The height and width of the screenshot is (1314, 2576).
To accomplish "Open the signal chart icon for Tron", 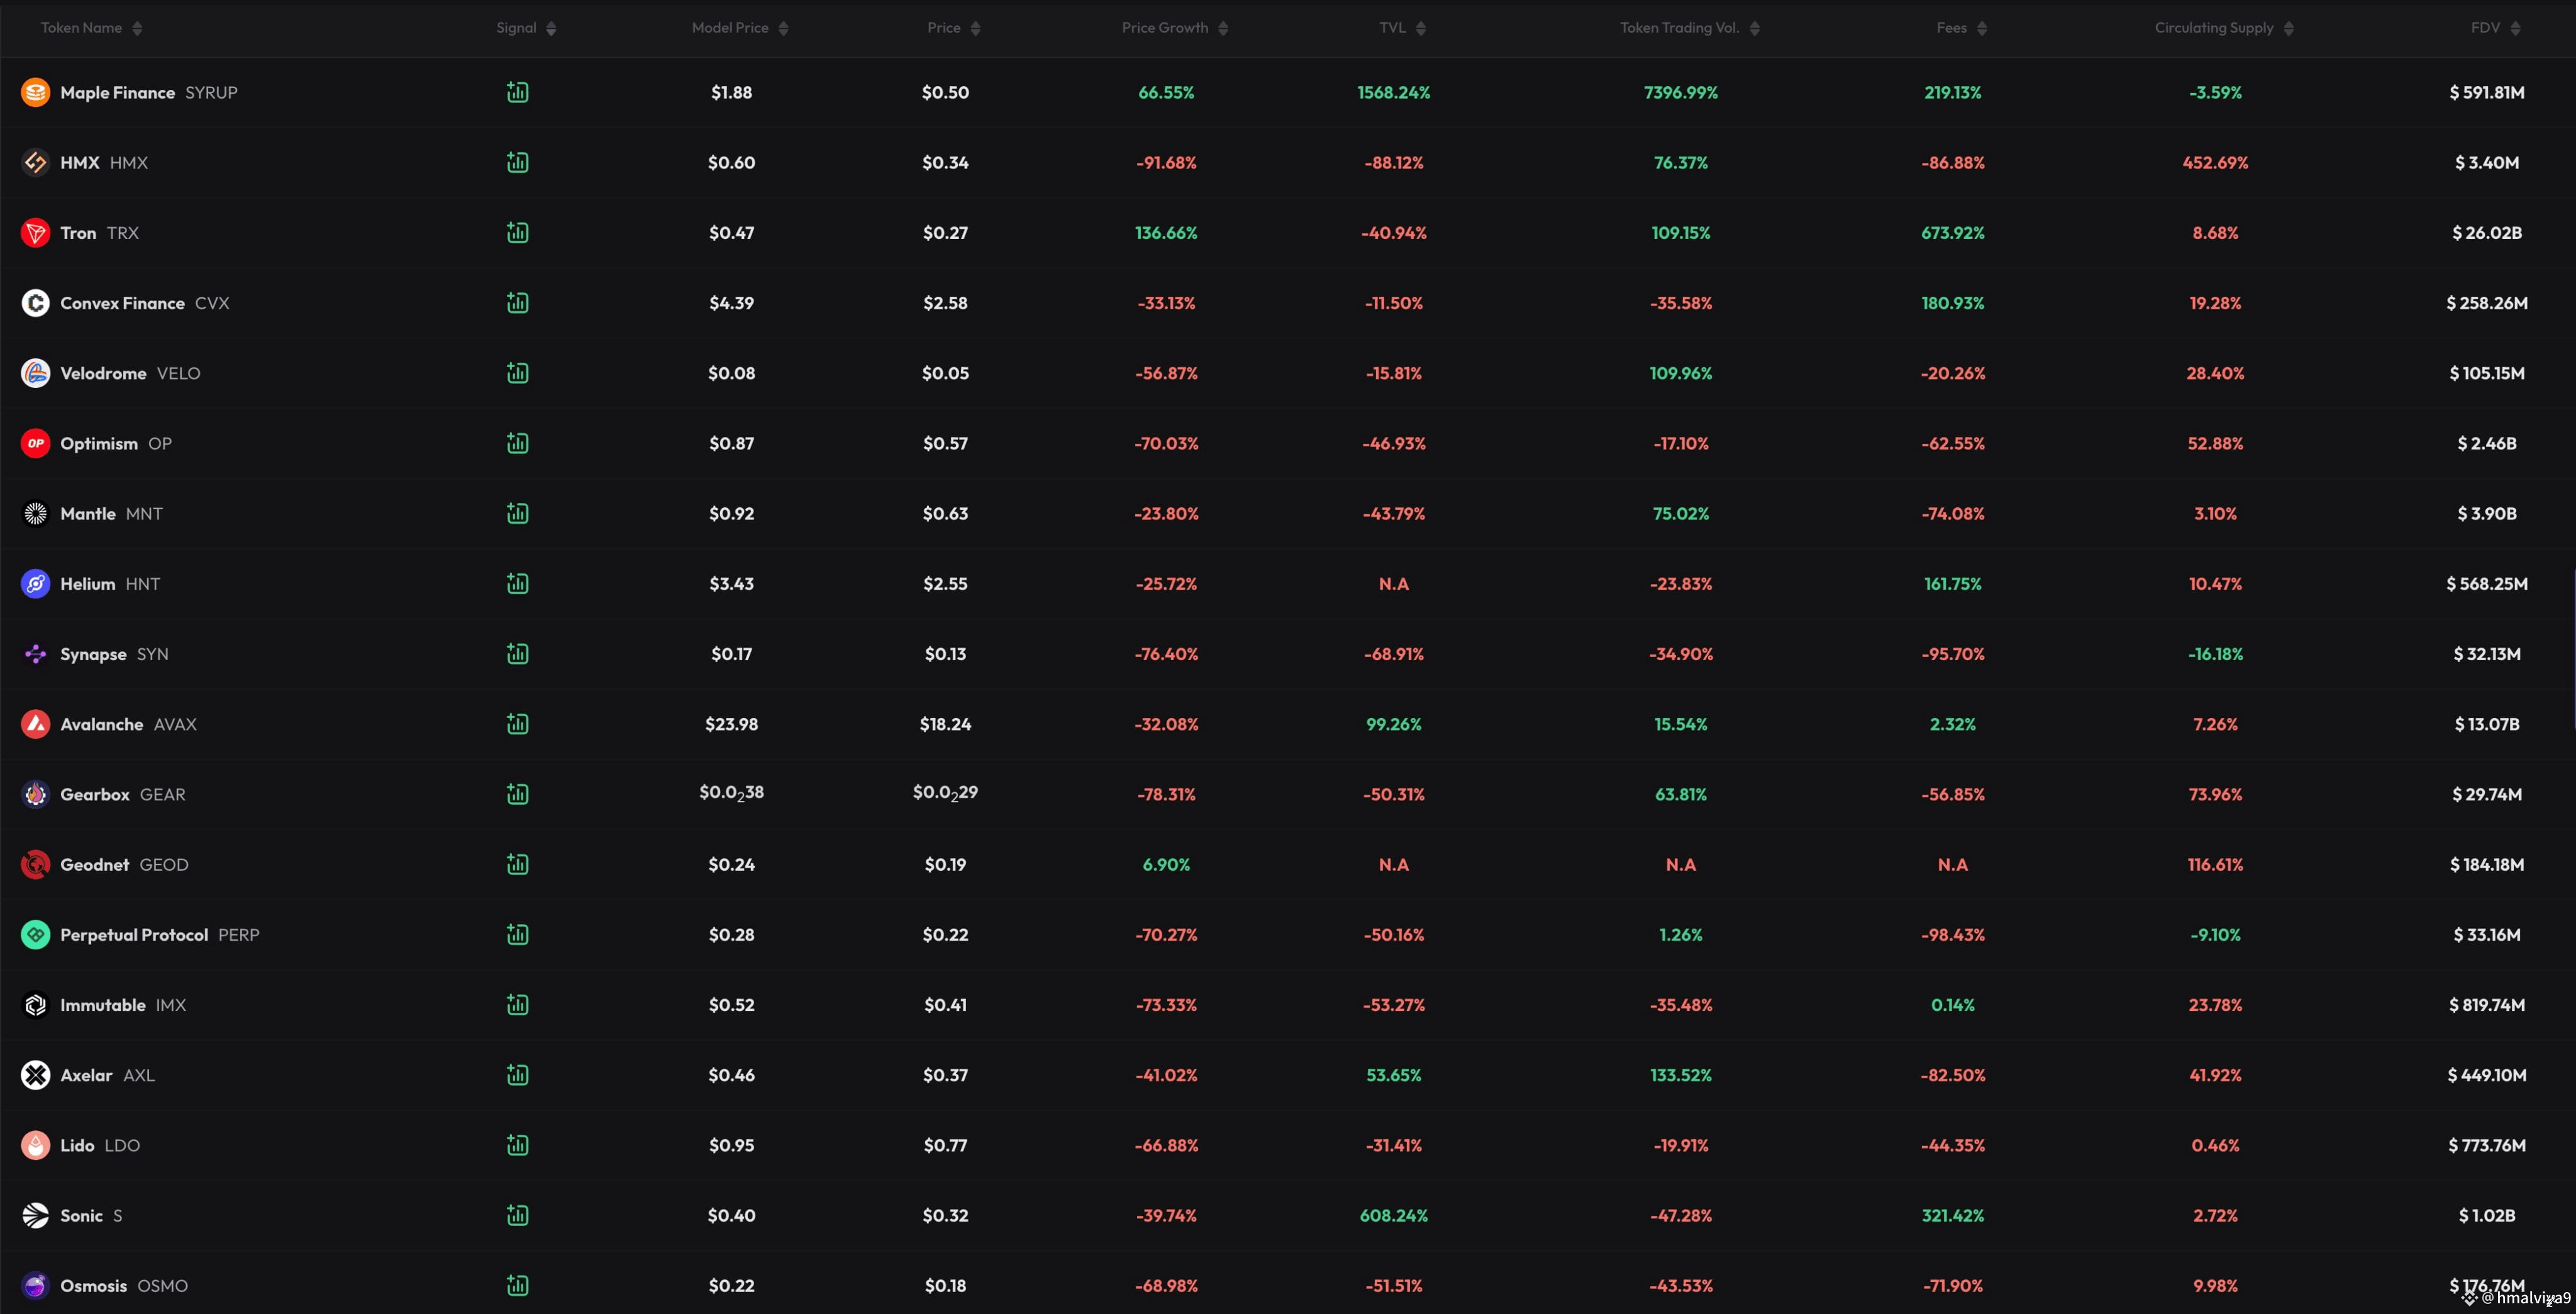I will click(x=517, y=232).
